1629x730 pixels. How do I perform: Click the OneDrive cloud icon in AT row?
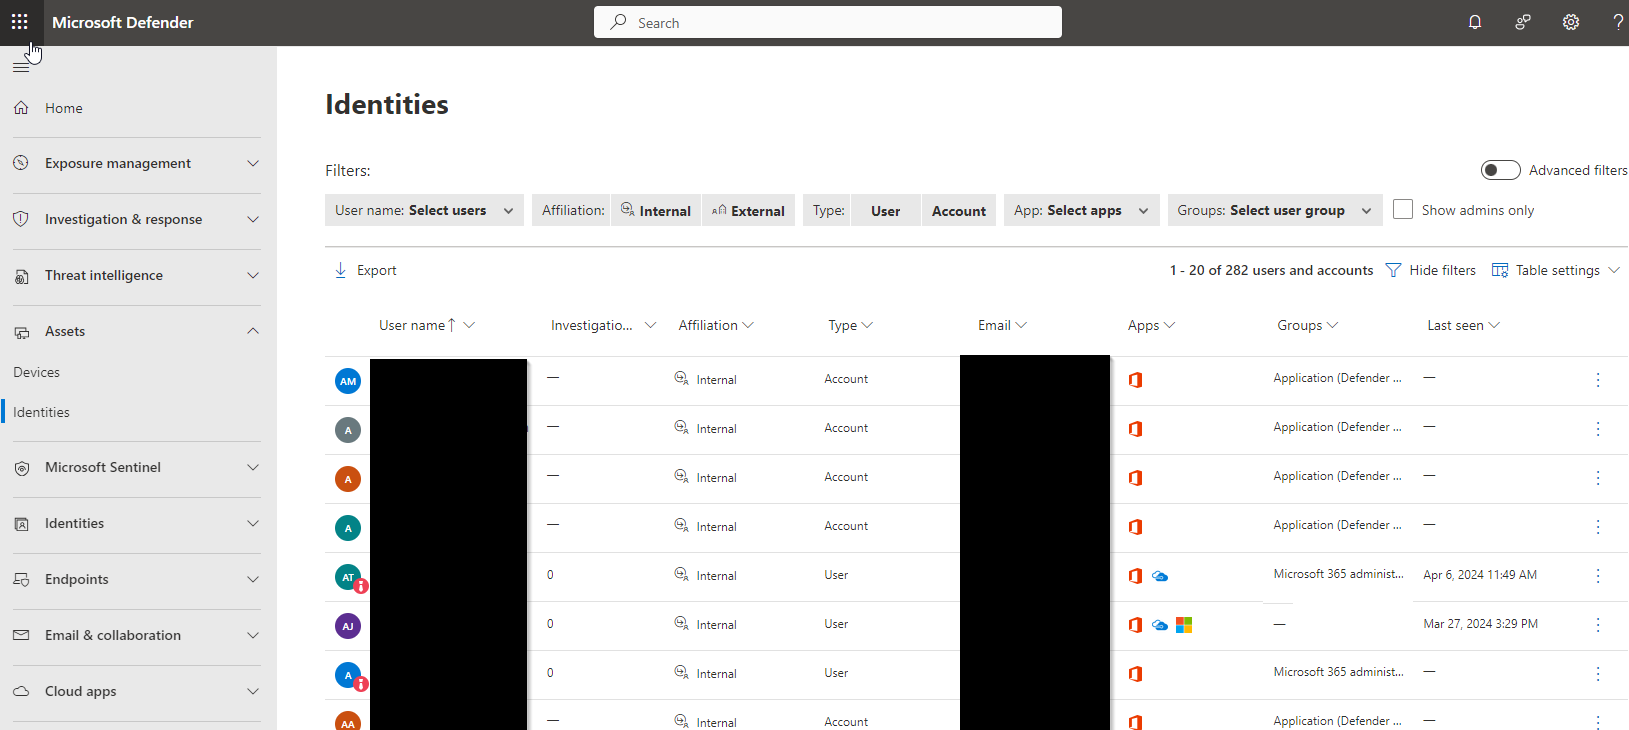pos(1160,576)
